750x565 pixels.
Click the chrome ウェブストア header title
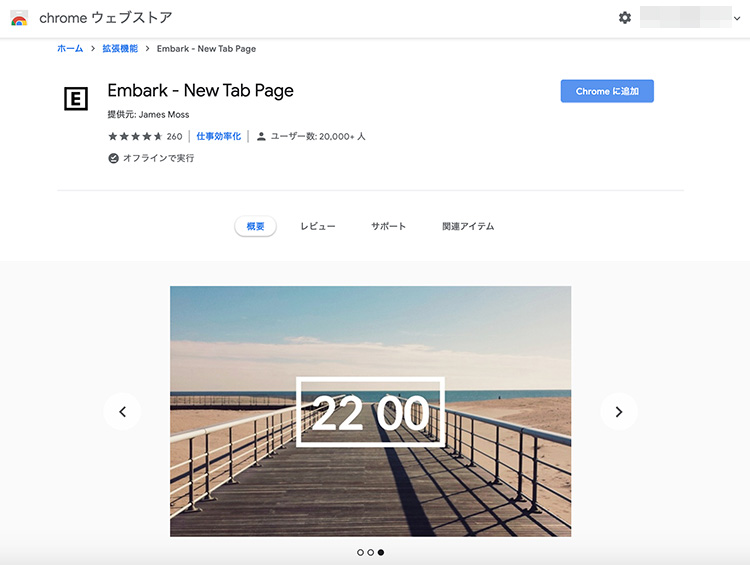tap(106, 18)
